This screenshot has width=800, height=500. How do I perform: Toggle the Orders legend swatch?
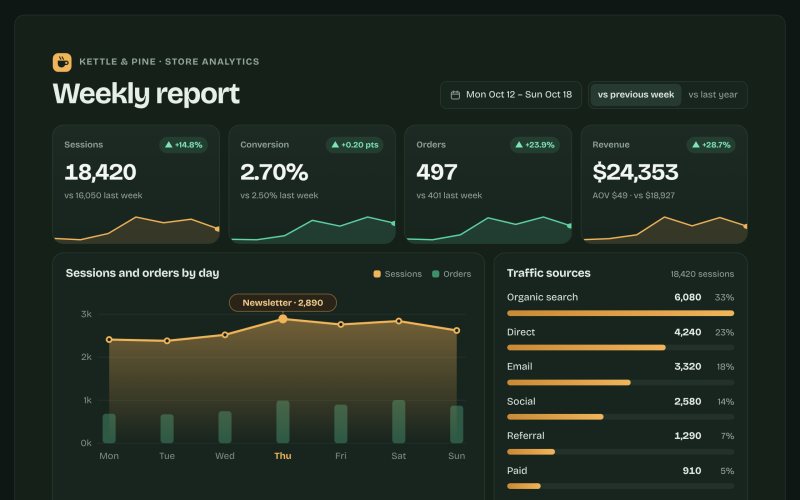(x=436, y=274)
